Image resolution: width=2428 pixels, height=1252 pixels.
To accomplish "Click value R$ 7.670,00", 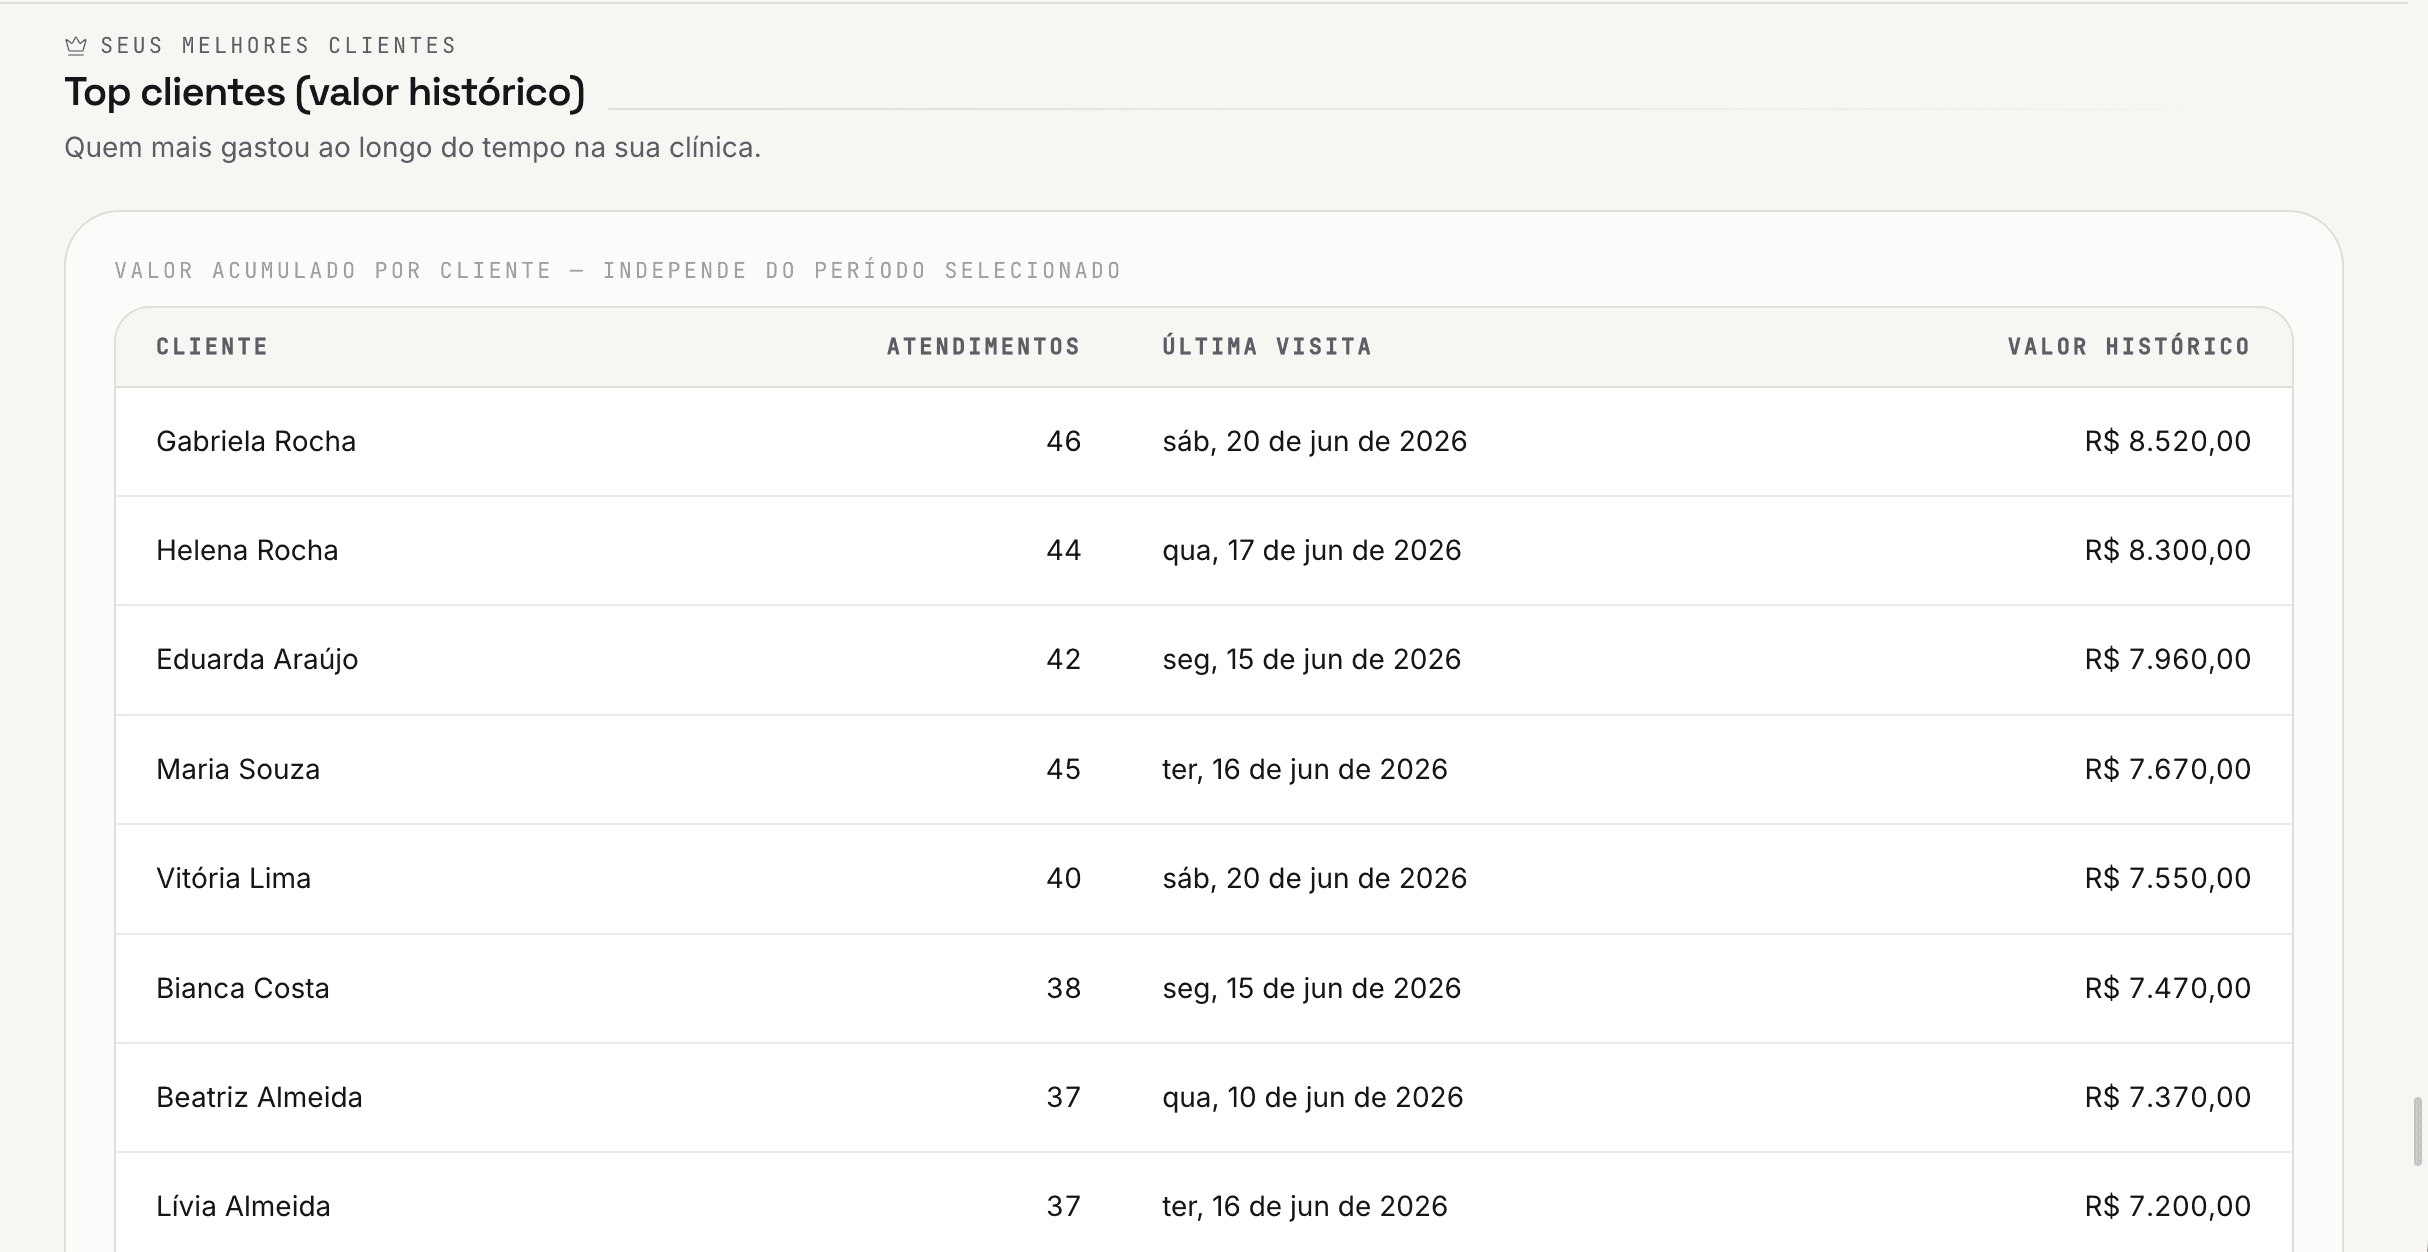I will click(2167, 769).
